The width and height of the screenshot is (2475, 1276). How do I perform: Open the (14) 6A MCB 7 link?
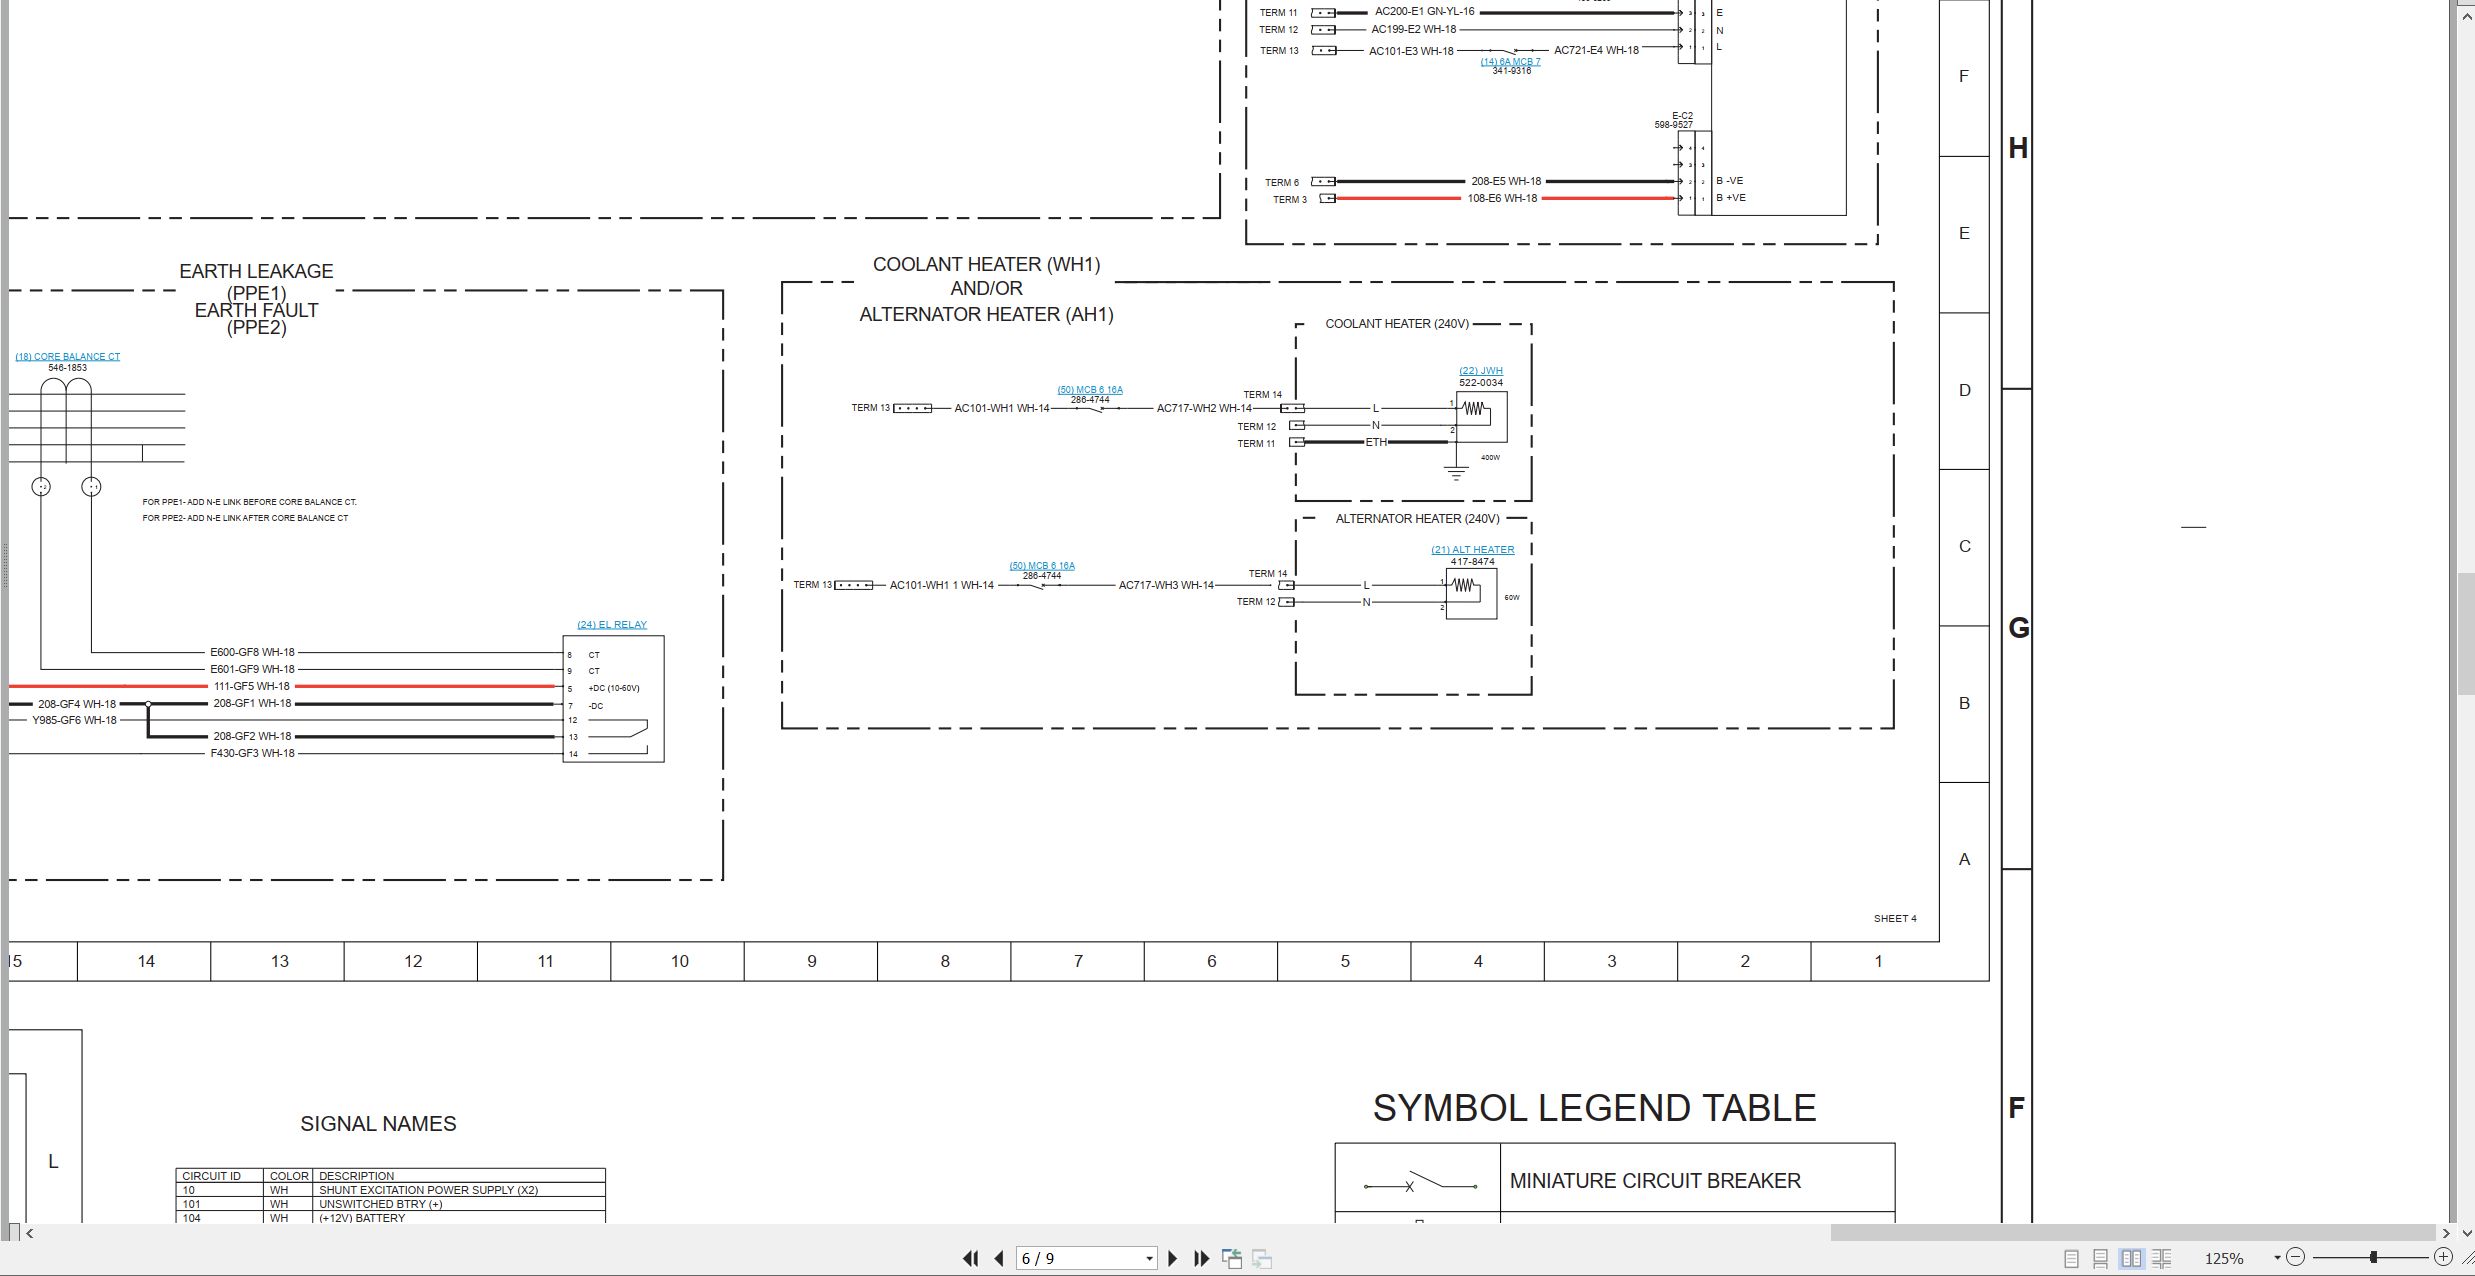(1510, 62)
